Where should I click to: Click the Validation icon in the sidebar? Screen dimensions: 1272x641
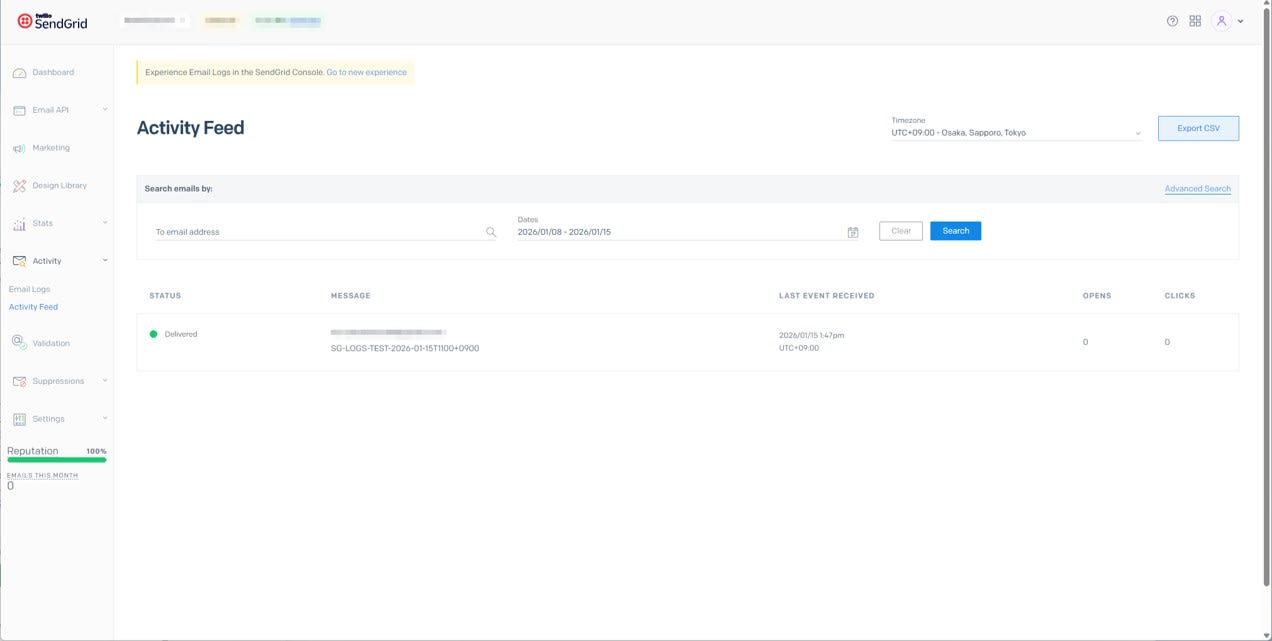[x=18, y=342]
